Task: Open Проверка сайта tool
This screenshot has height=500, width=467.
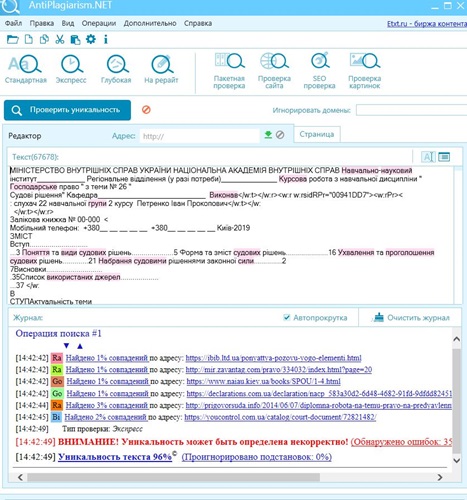Action: click(274, 71)
